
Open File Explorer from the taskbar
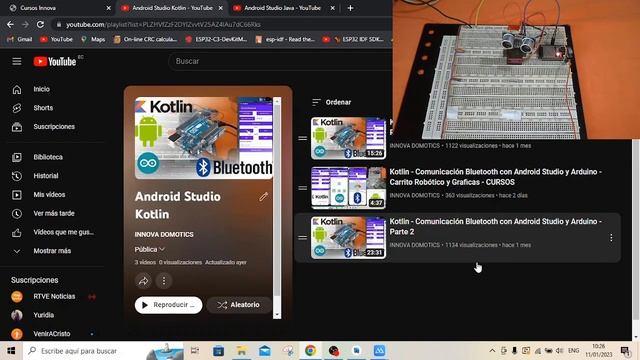point(242,351)
